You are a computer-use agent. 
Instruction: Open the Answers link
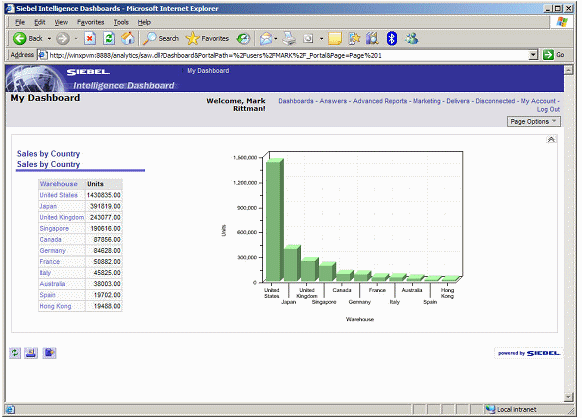pos(333,101)
